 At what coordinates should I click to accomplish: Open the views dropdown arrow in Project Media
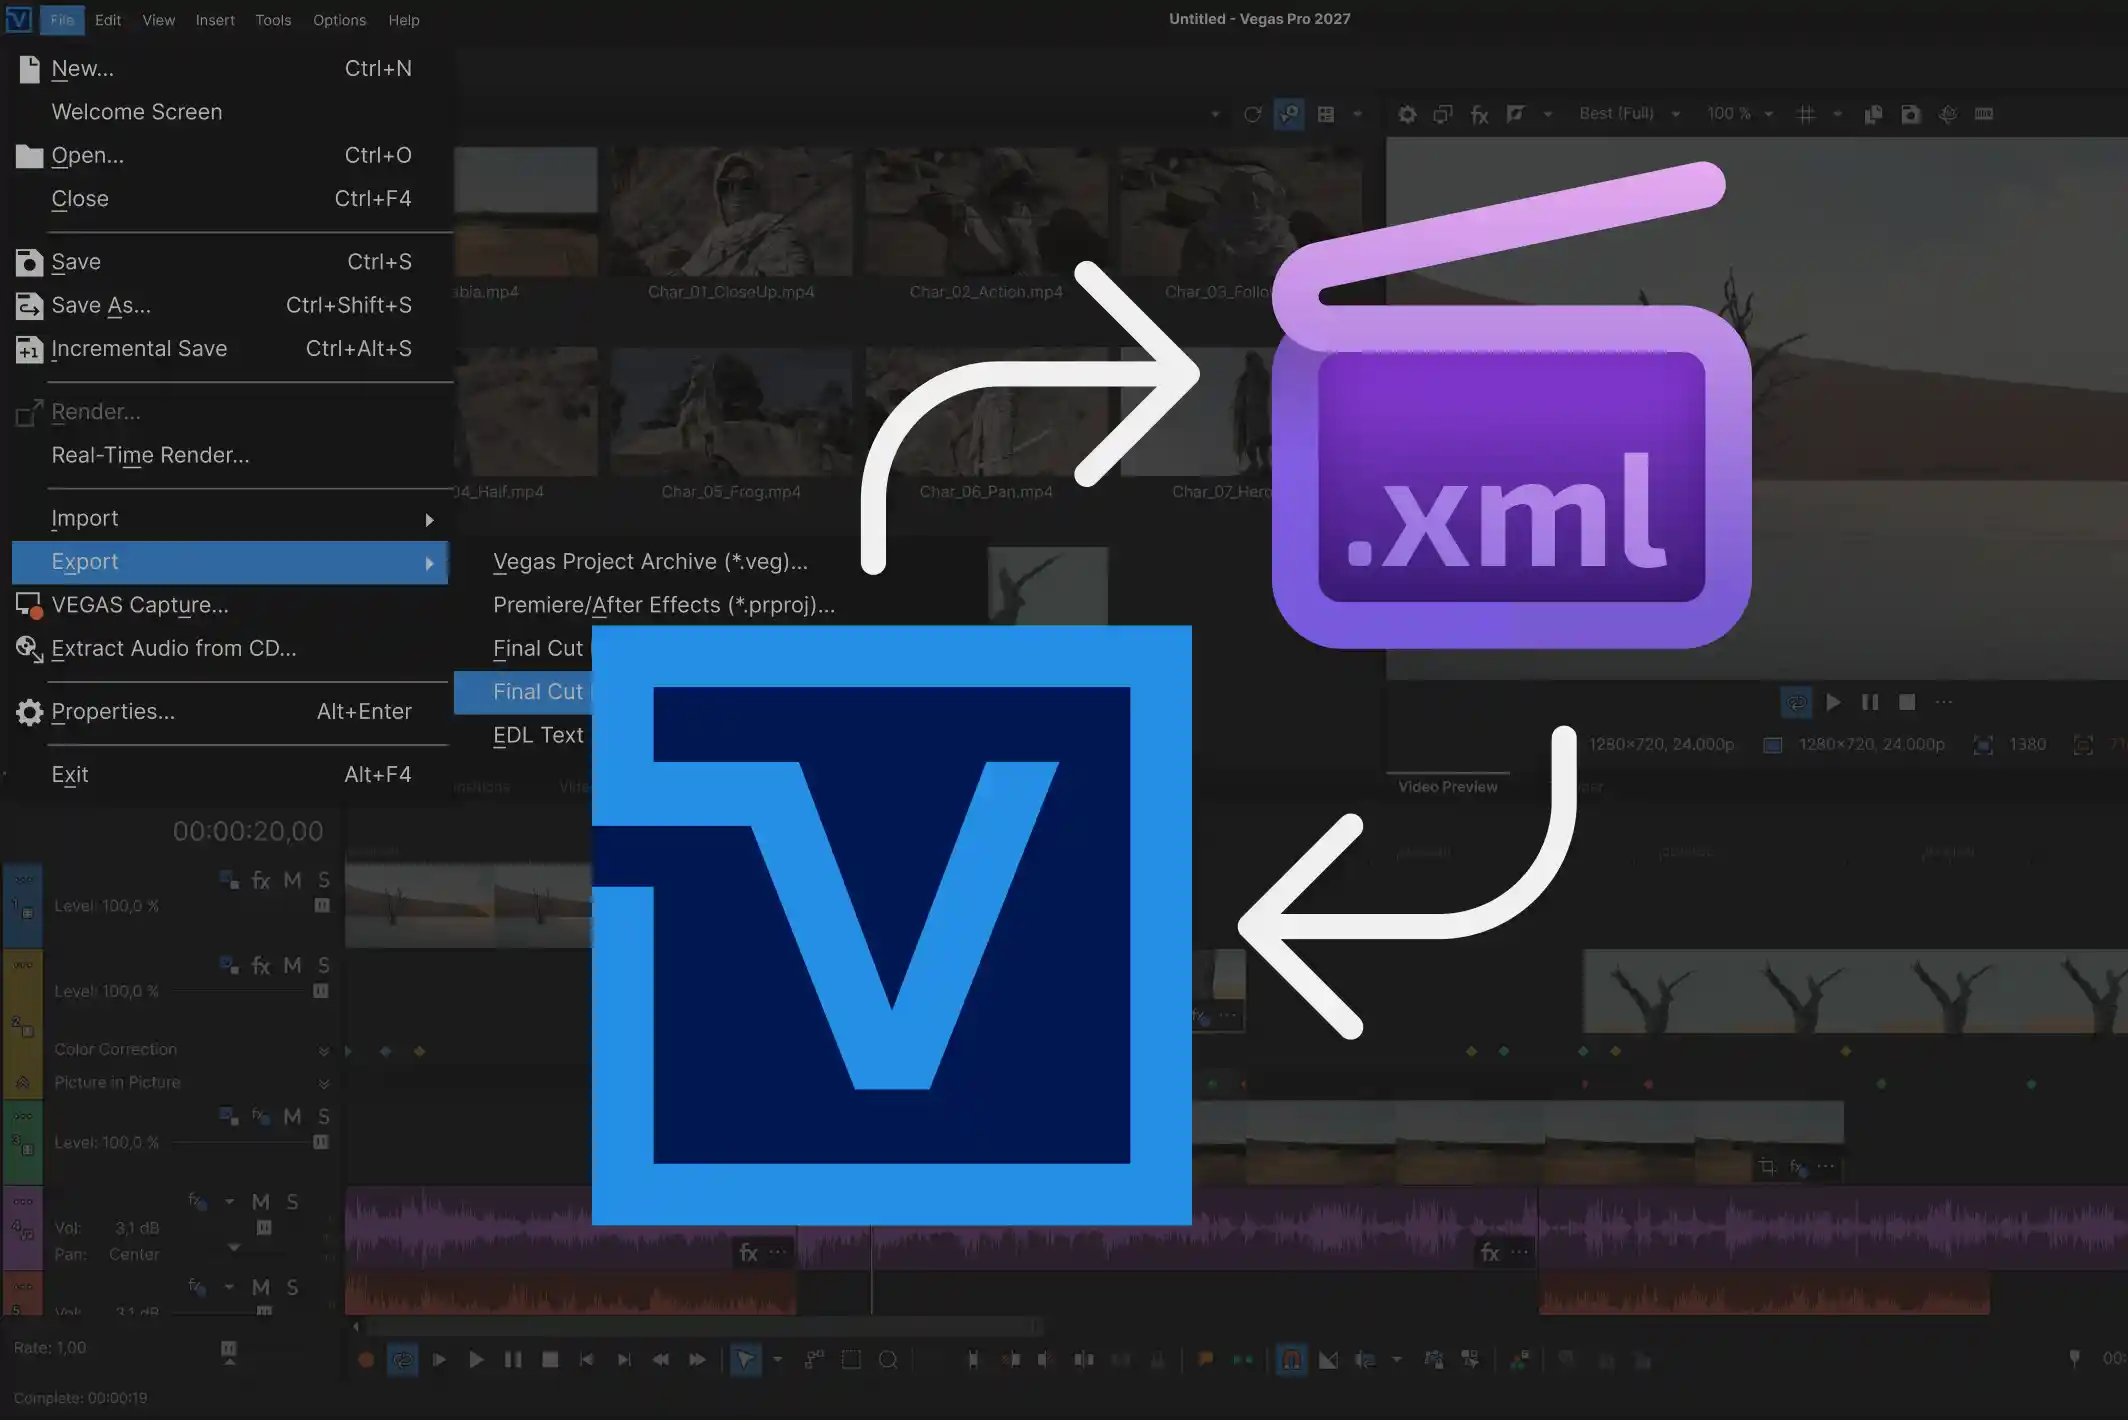point(1358,114)
